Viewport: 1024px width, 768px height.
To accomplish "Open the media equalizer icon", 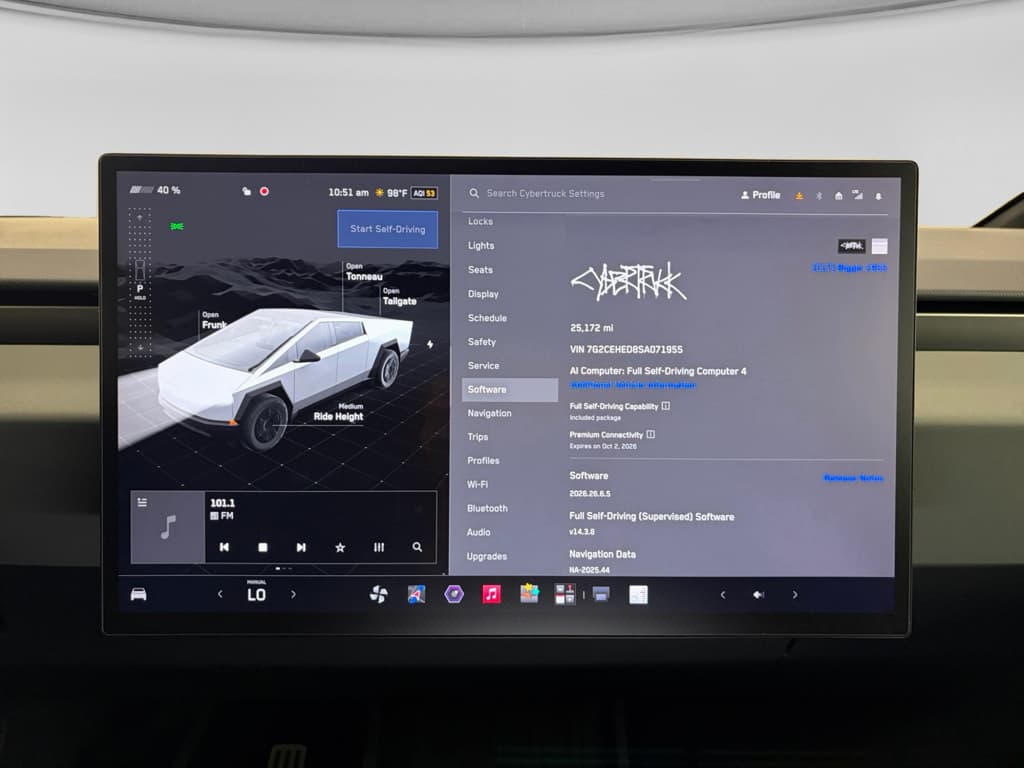I will [379, 547].
